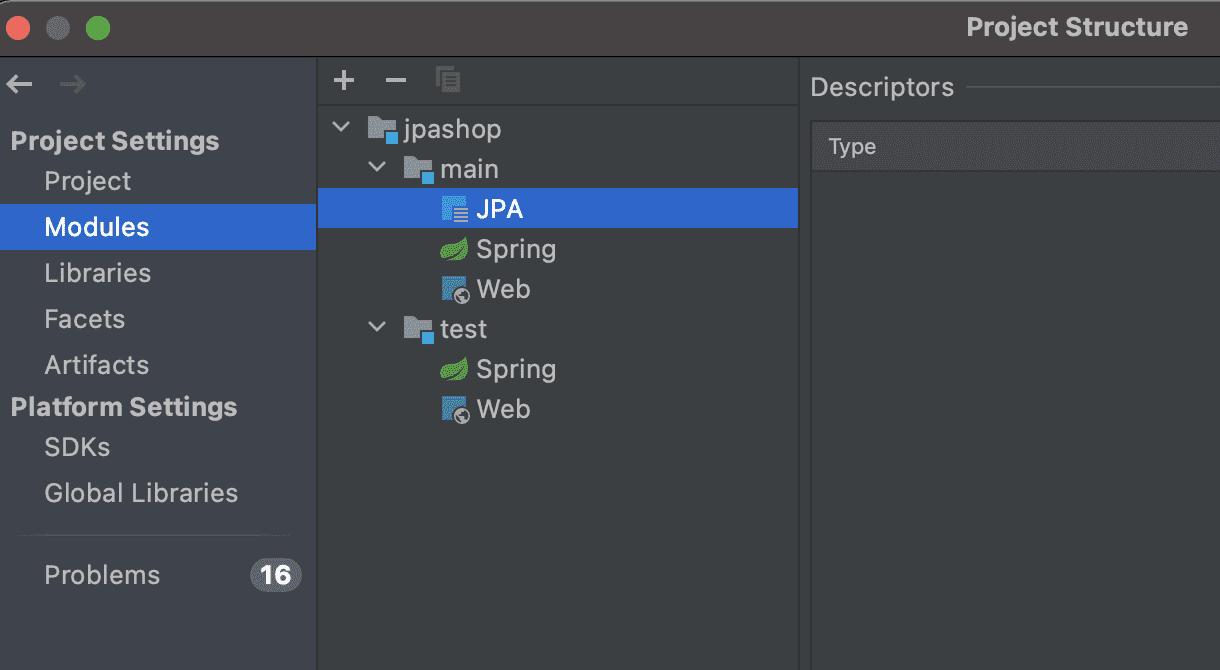This screenshot has height=670, width=1220.
Task: Collapse the test module node
Action: [x=377, y=328]
